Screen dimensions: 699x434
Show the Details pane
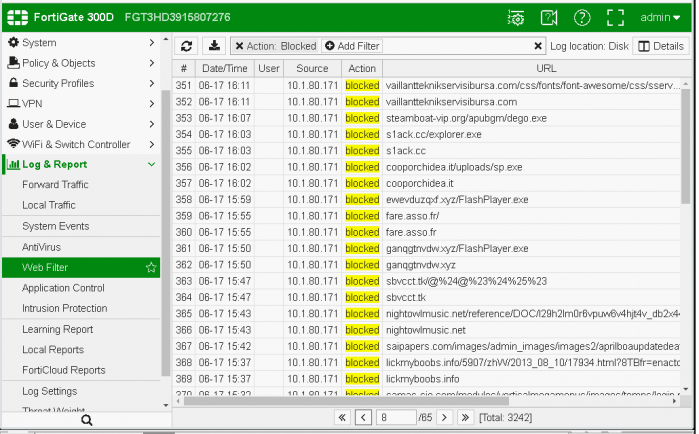point(661,46)
